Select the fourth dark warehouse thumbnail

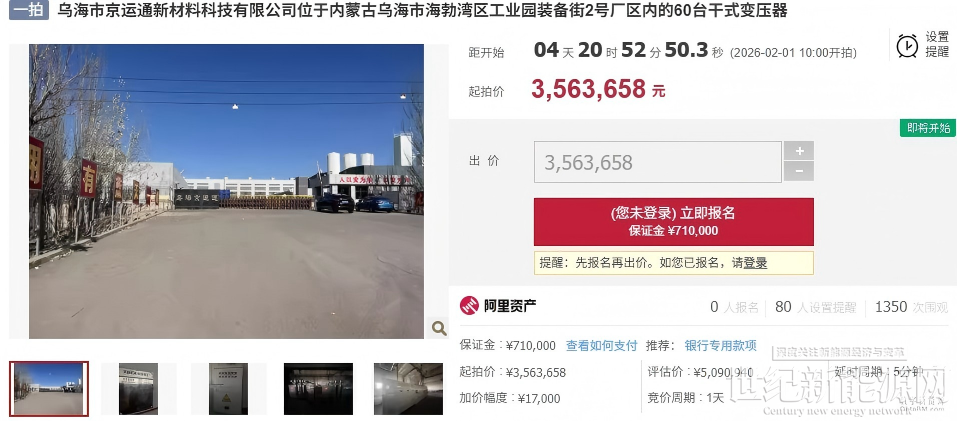pos(318,389)
